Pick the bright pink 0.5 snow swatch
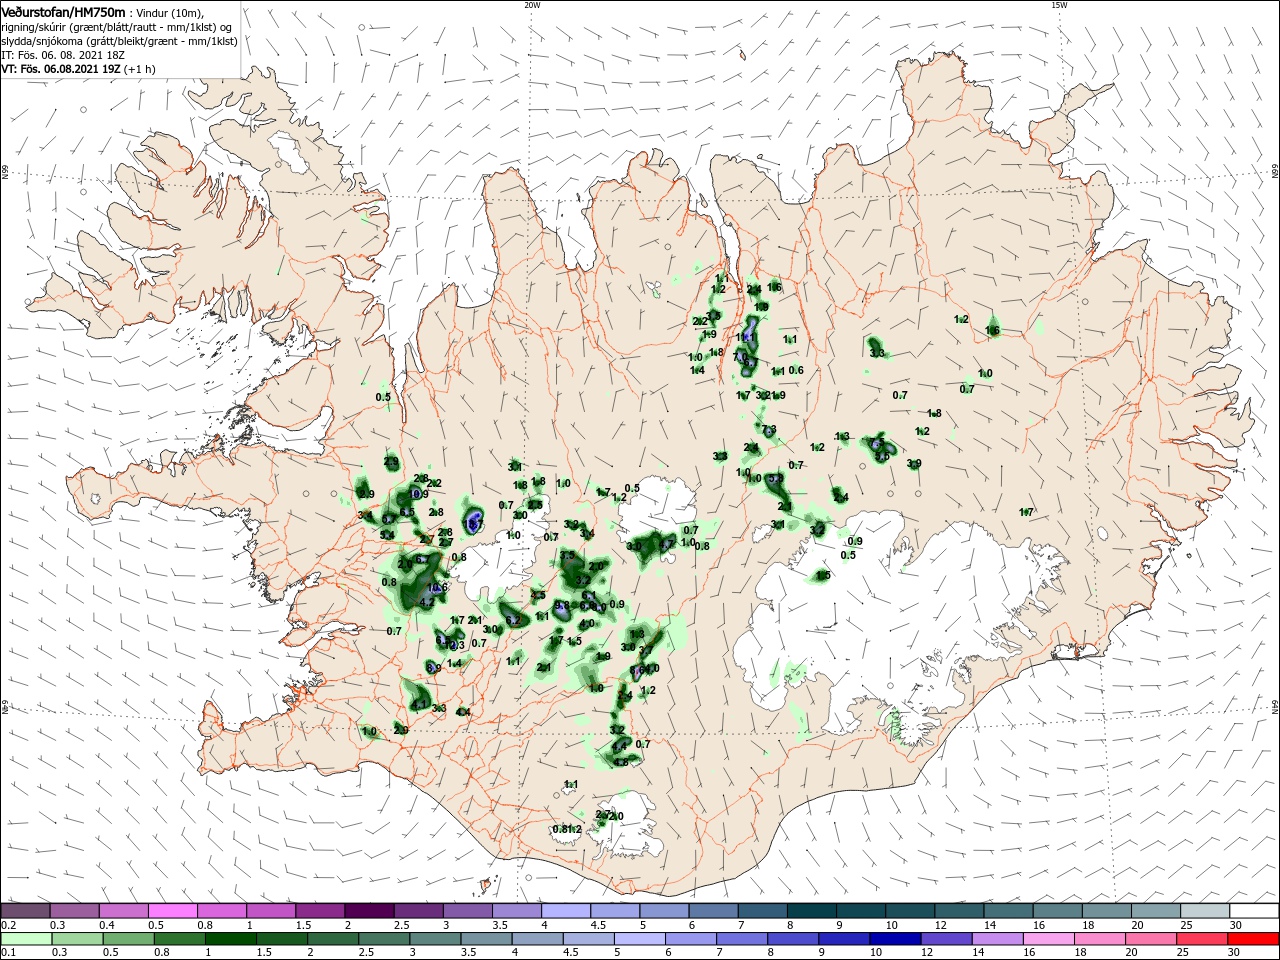 pos(172,911)
